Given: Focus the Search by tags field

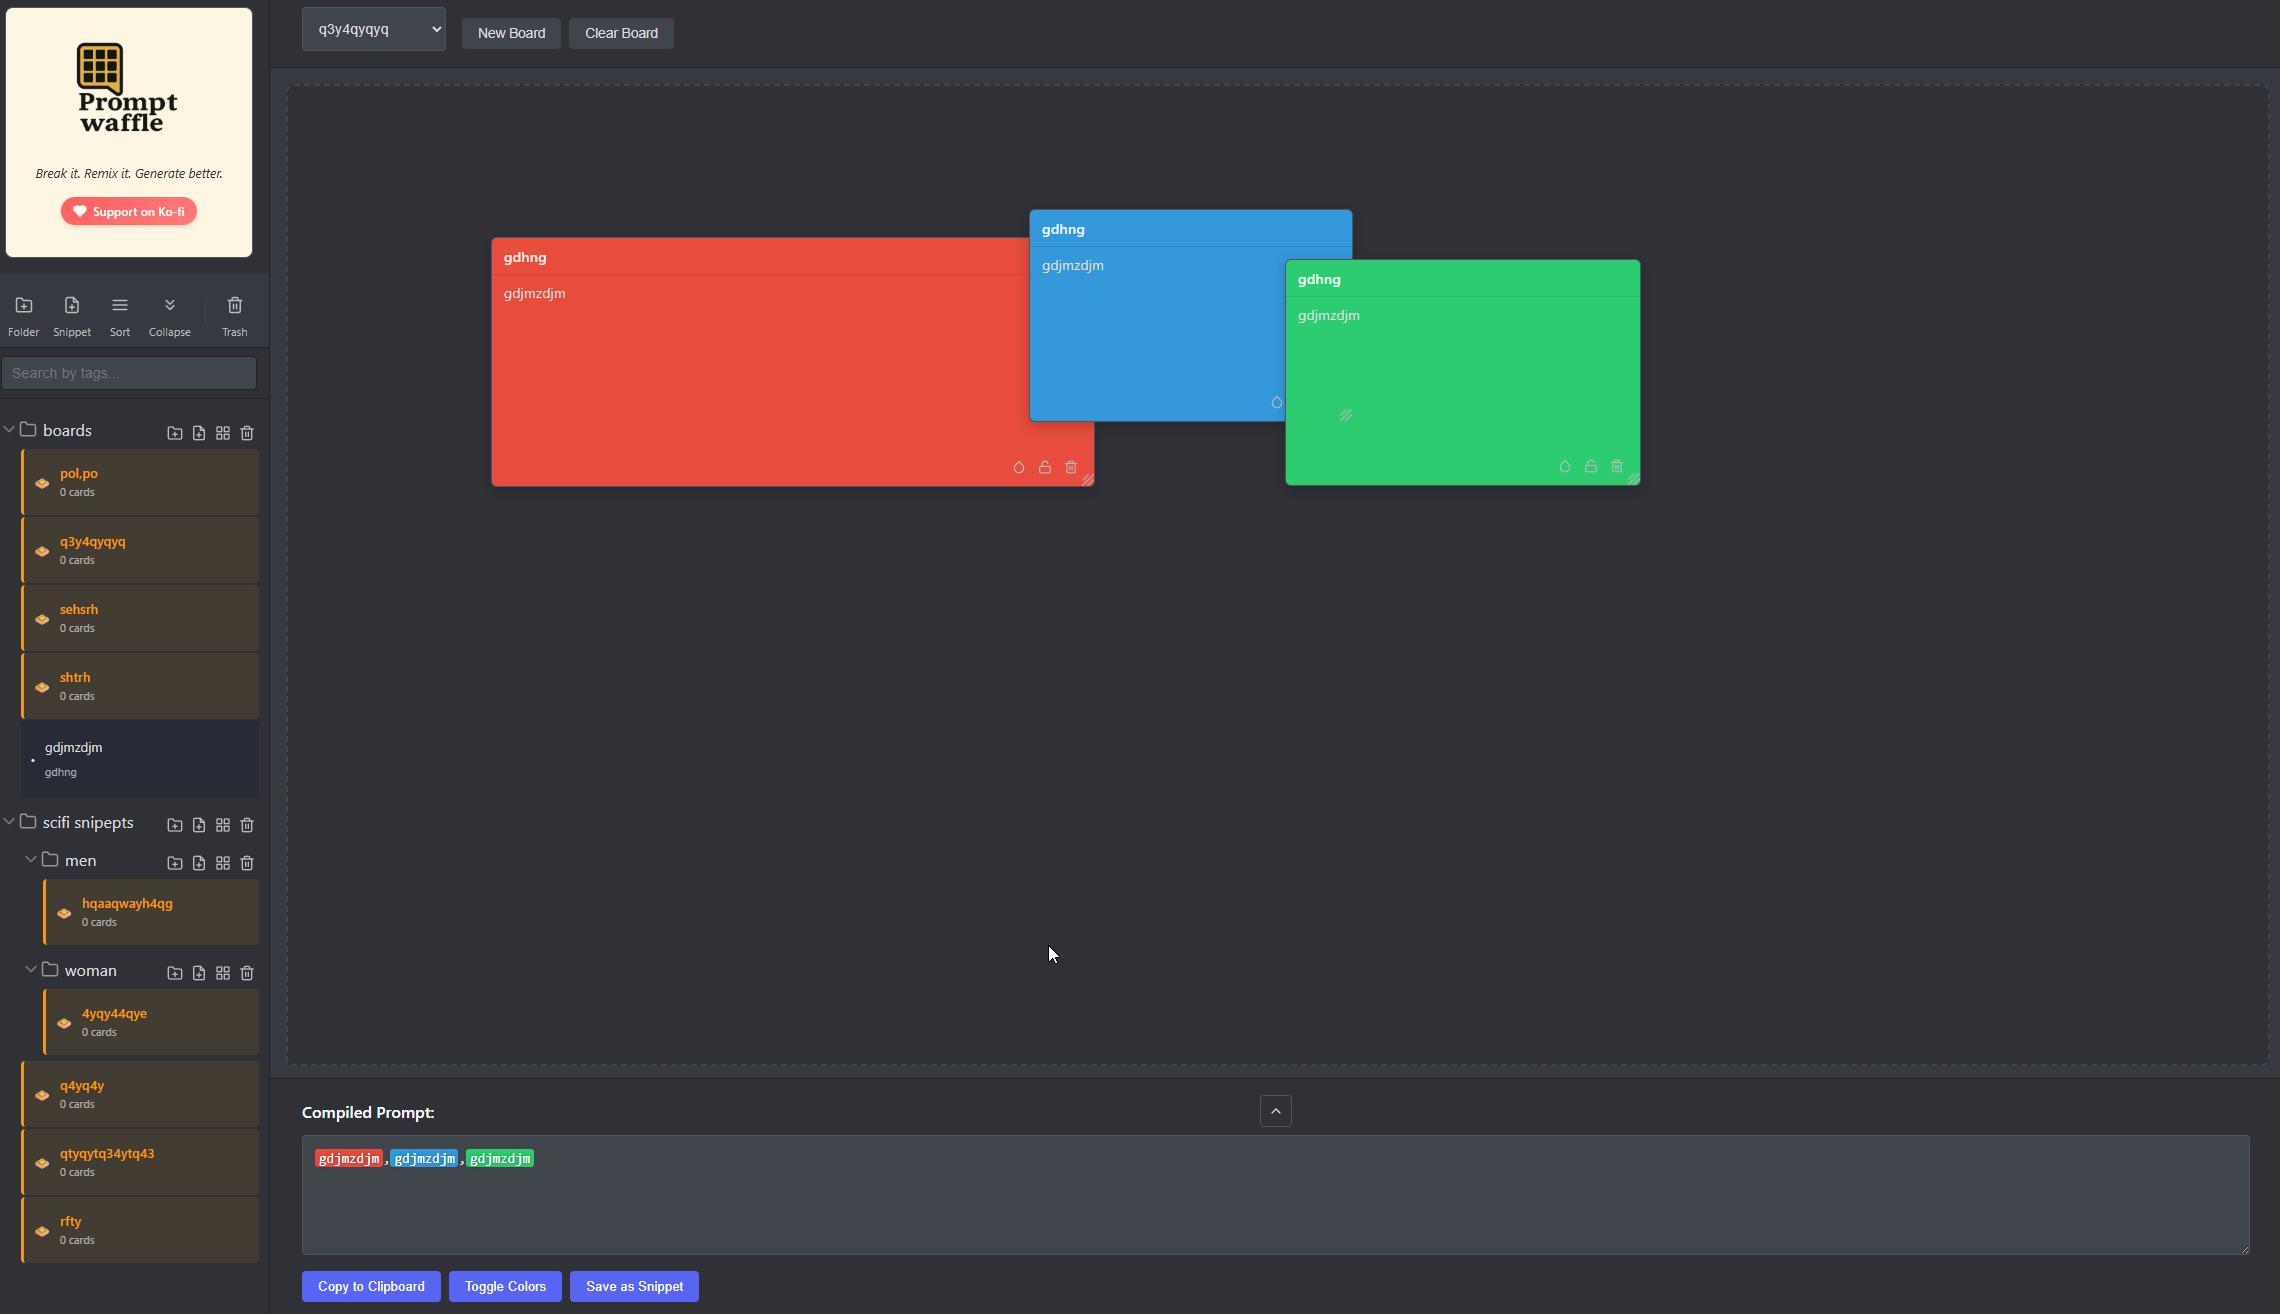Looking at the screenshot, I should pos(129,373).
